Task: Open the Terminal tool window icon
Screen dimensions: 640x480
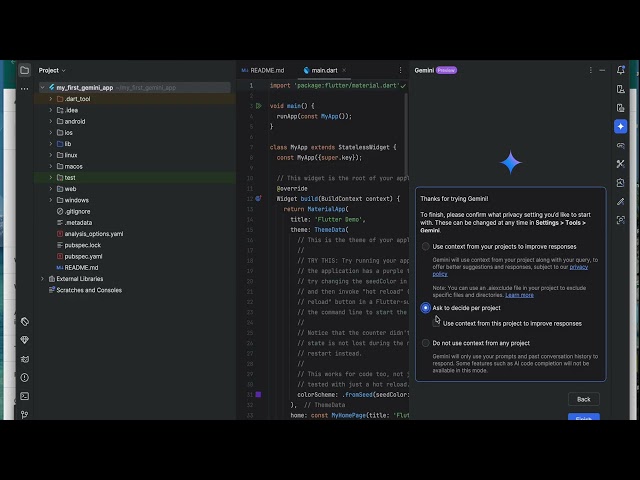Action: (24, 396)
